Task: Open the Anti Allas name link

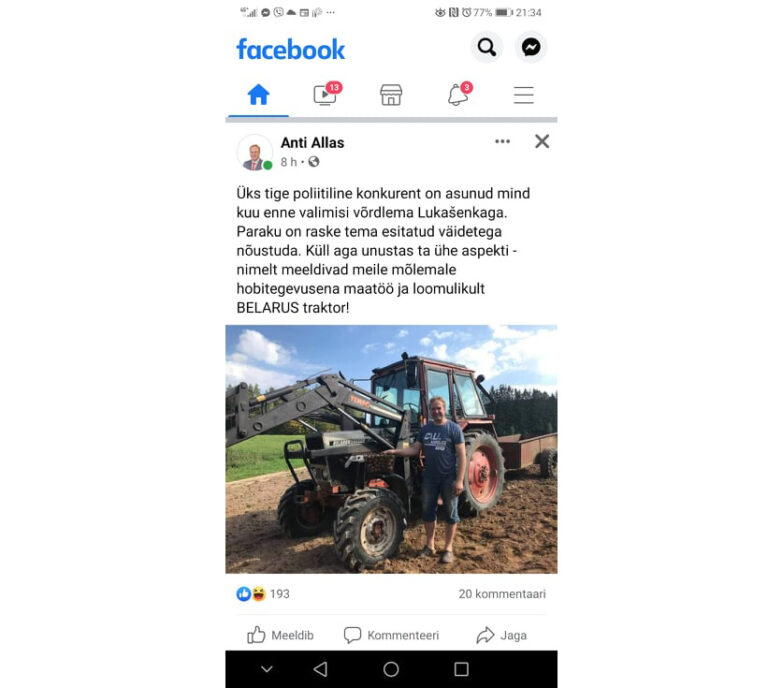Action: pos(312,142)
